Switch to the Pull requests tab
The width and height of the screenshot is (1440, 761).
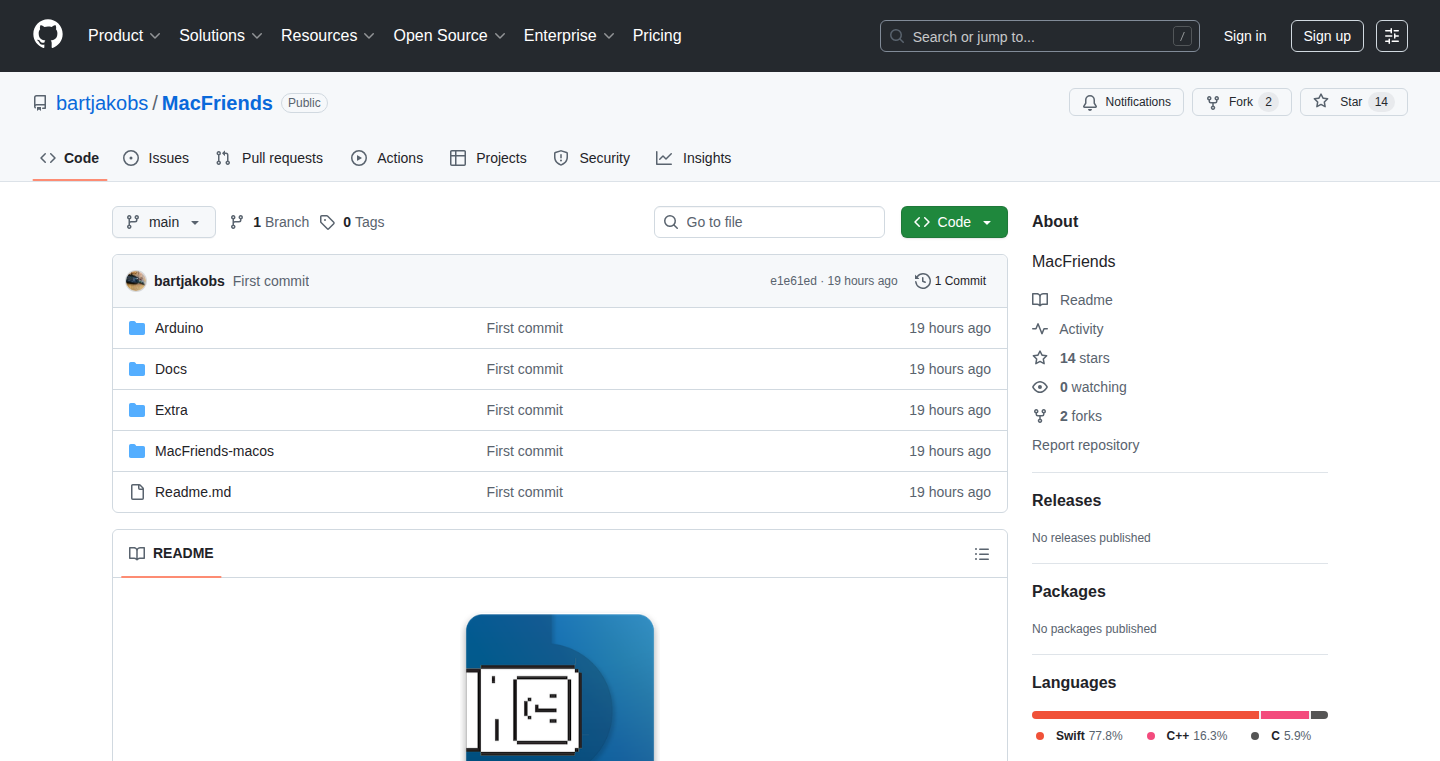(270, 158)
